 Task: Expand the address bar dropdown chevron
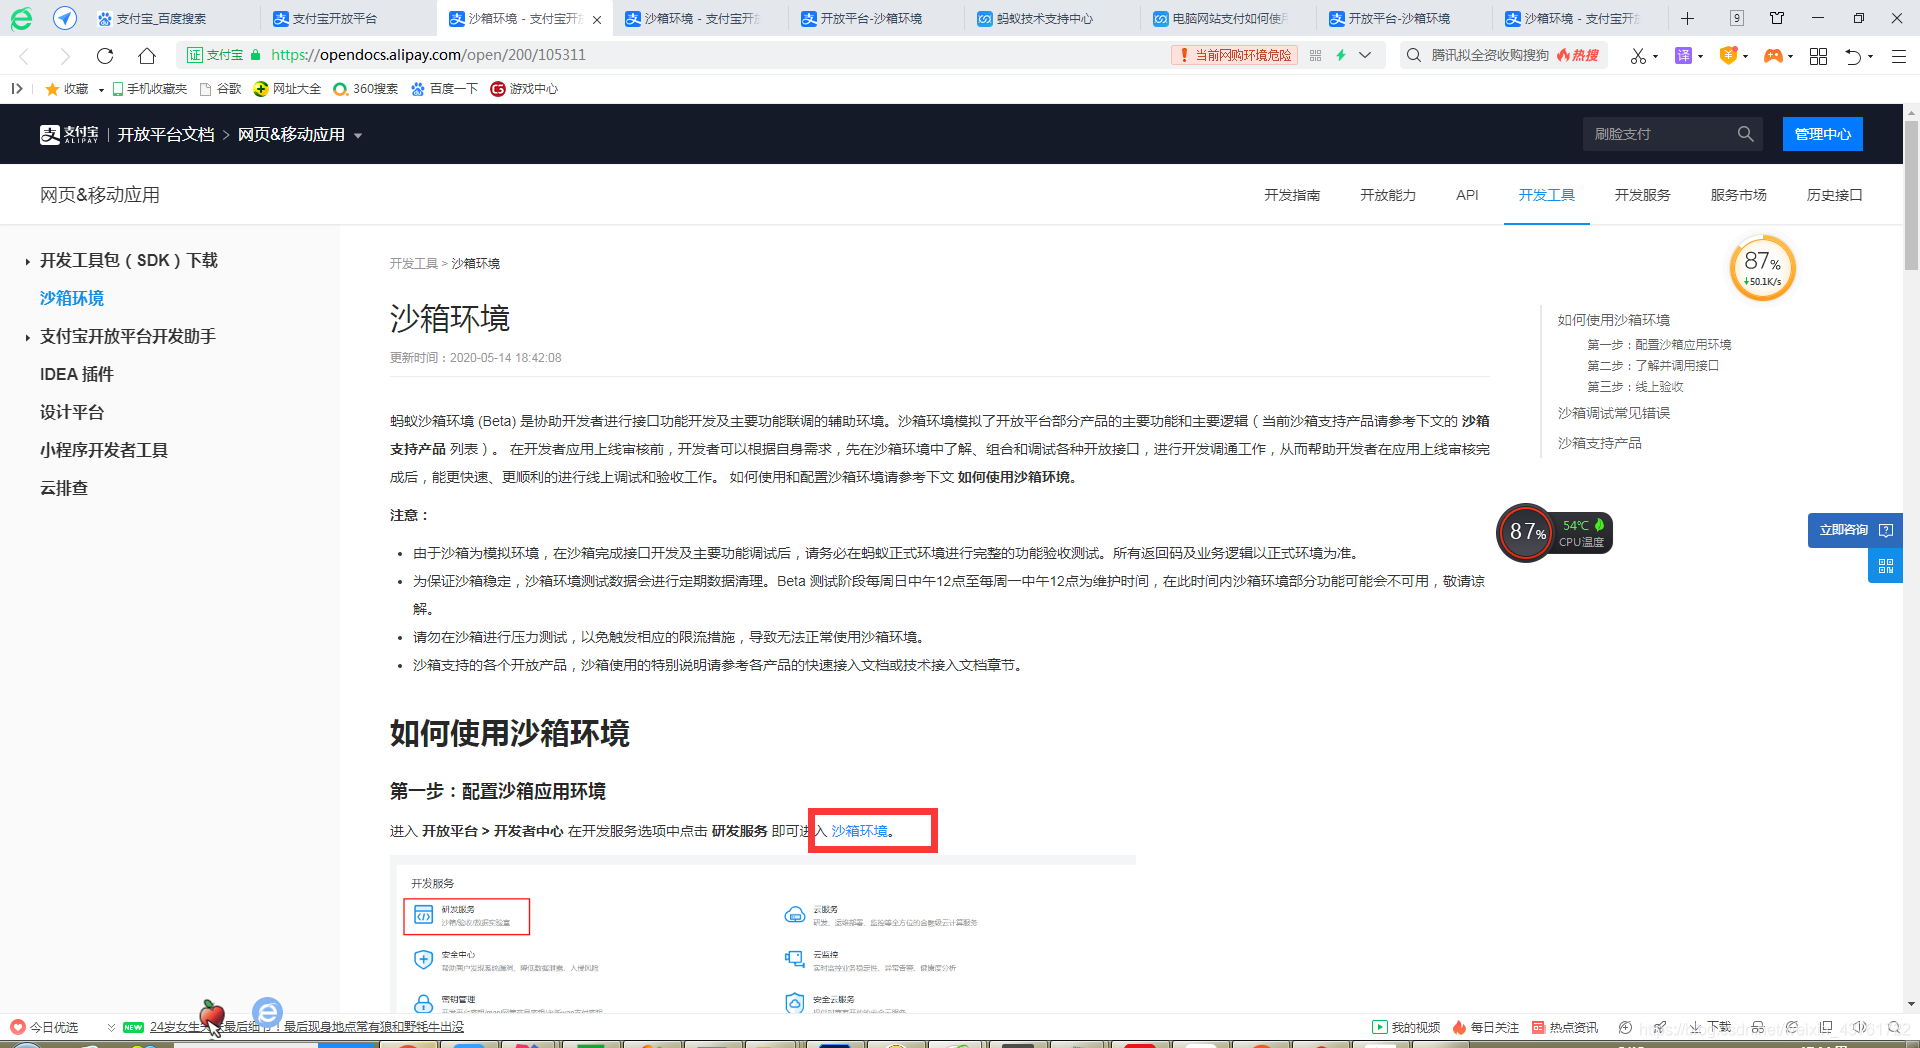click(x=1365, y=55)
